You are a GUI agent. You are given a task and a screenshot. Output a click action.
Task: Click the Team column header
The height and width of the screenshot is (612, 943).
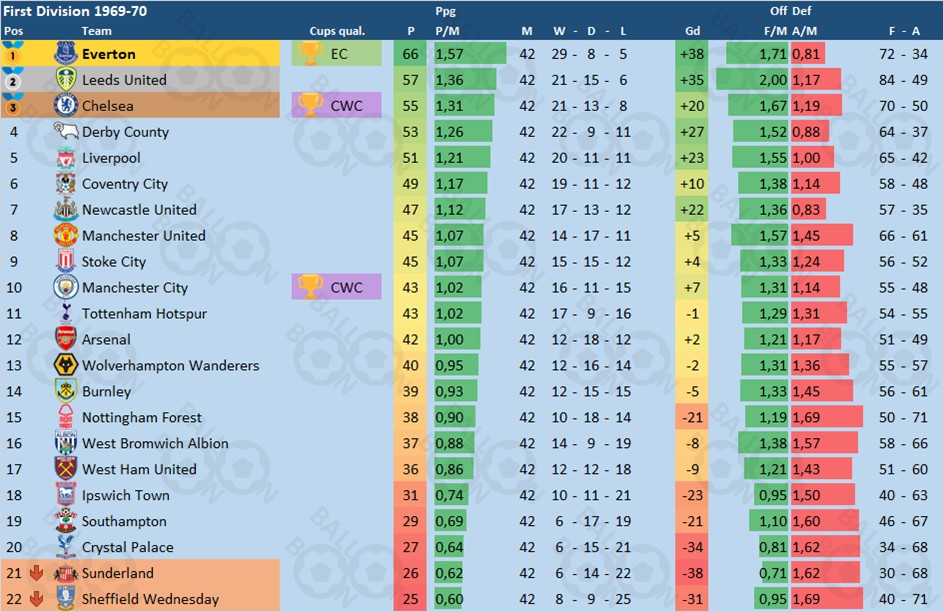point(96,31)
